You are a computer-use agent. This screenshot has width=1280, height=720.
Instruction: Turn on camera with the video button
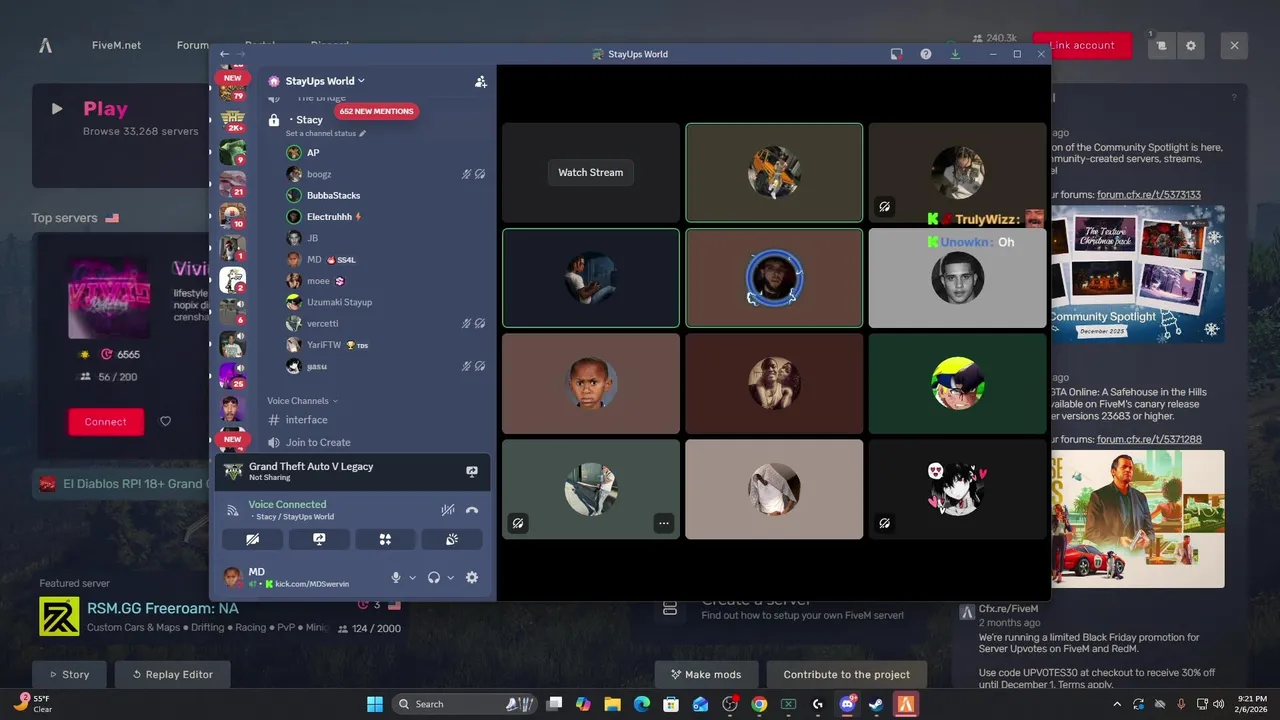pos(253,539)
